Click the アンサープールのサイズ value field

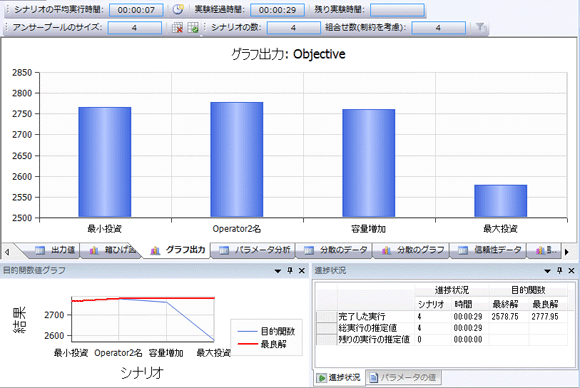pos(135,28)
